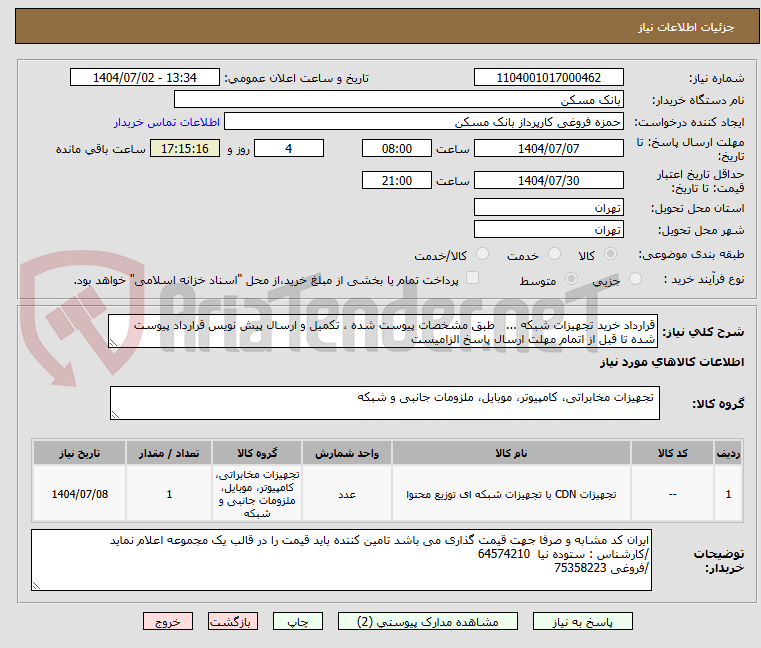Click the deadline time field 08:00
Image resolution: width=761 pixels, height=648 pixels.
(x=397, y=149)
